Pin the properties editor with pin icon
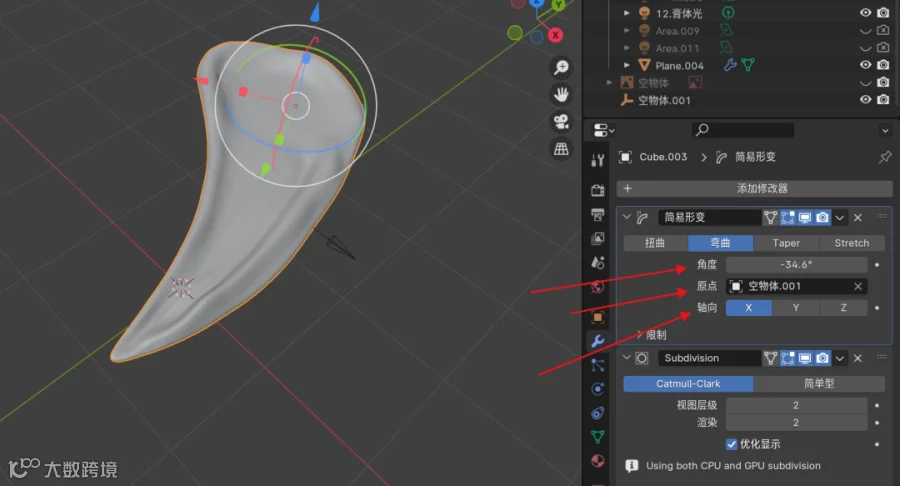Image resolution: width=900 pixels, height=486 pixels. pyautogui.click(x=885, y=157)
